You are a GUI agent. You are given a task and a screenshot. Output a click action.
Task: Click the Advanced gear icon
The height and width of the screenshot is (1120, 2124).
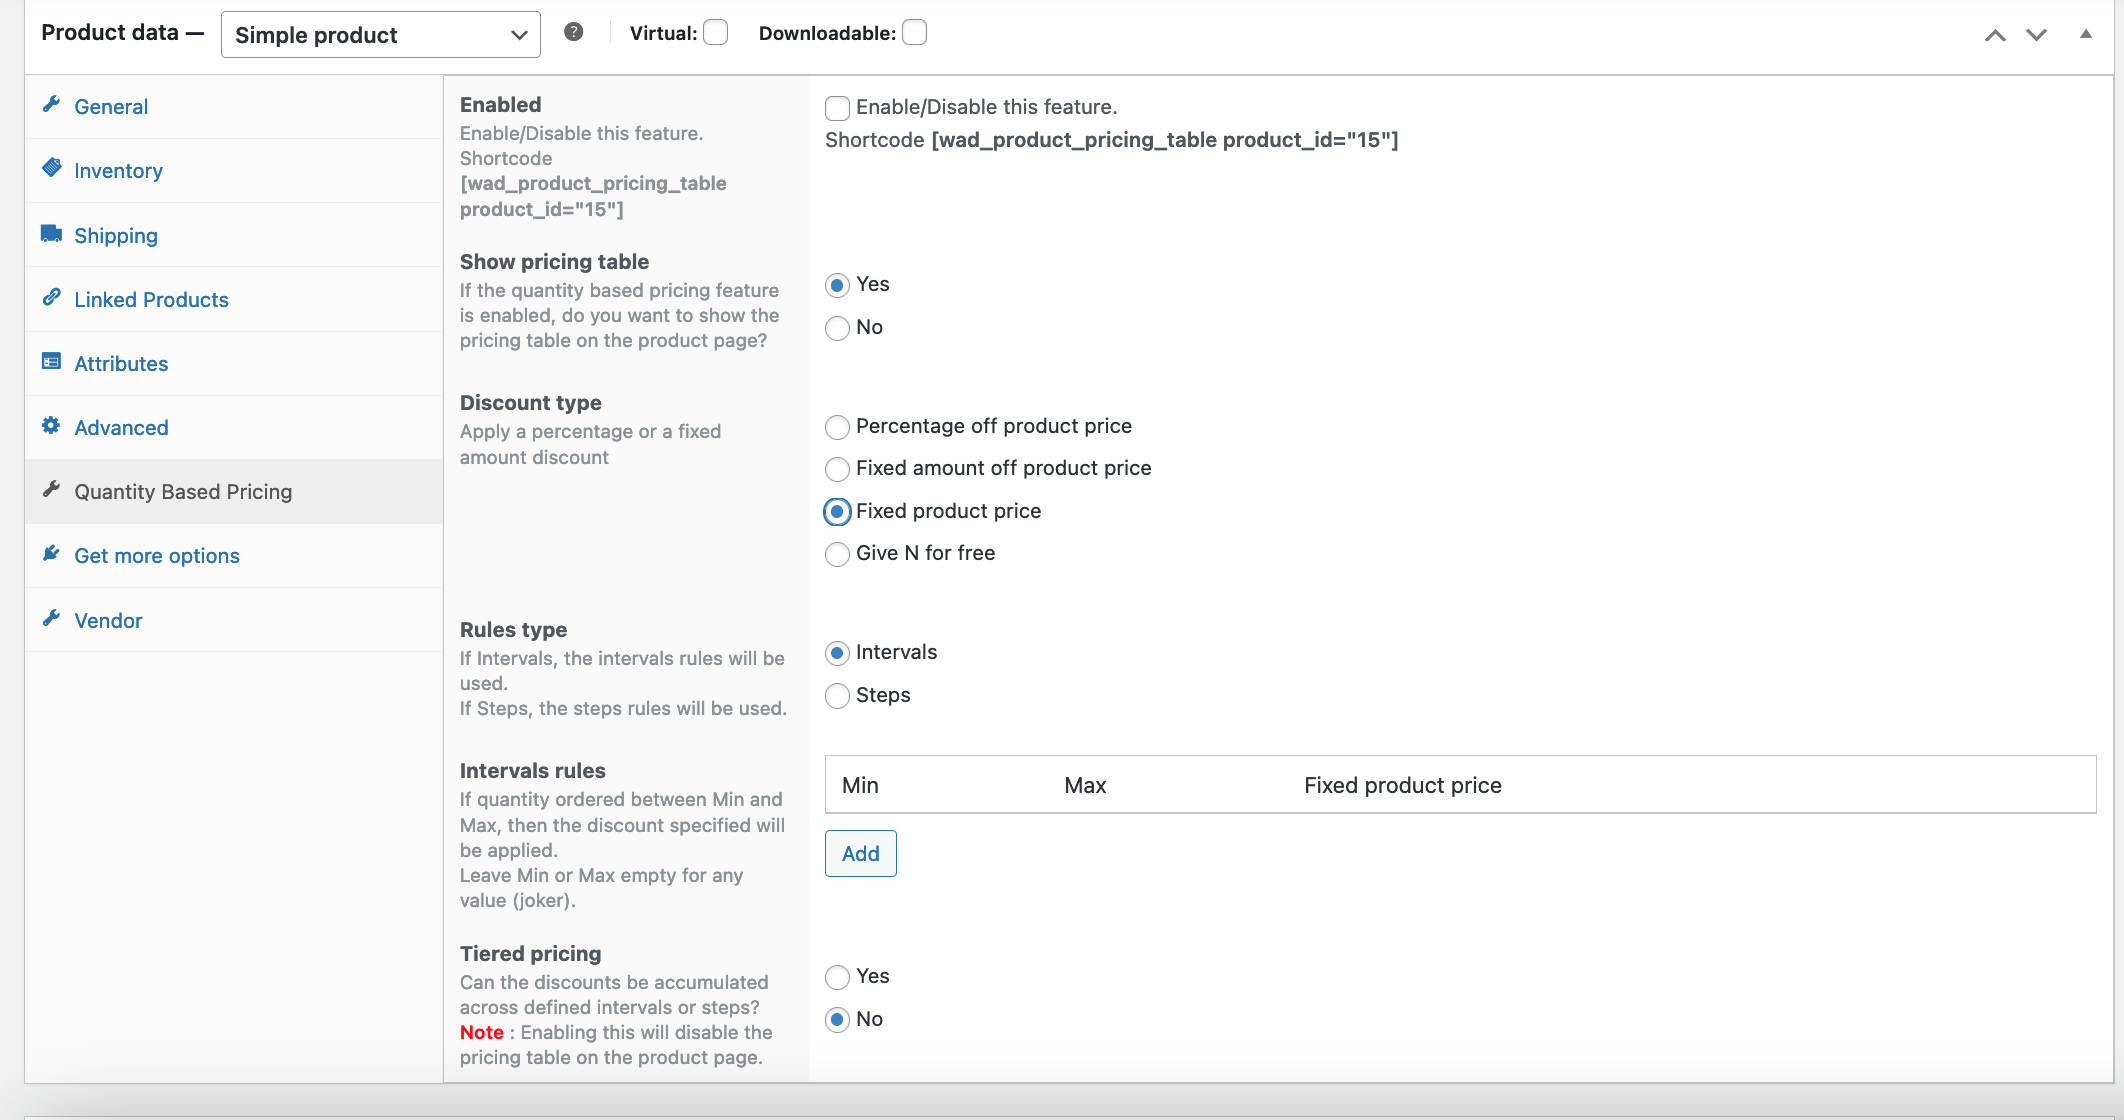click(52, 426)
